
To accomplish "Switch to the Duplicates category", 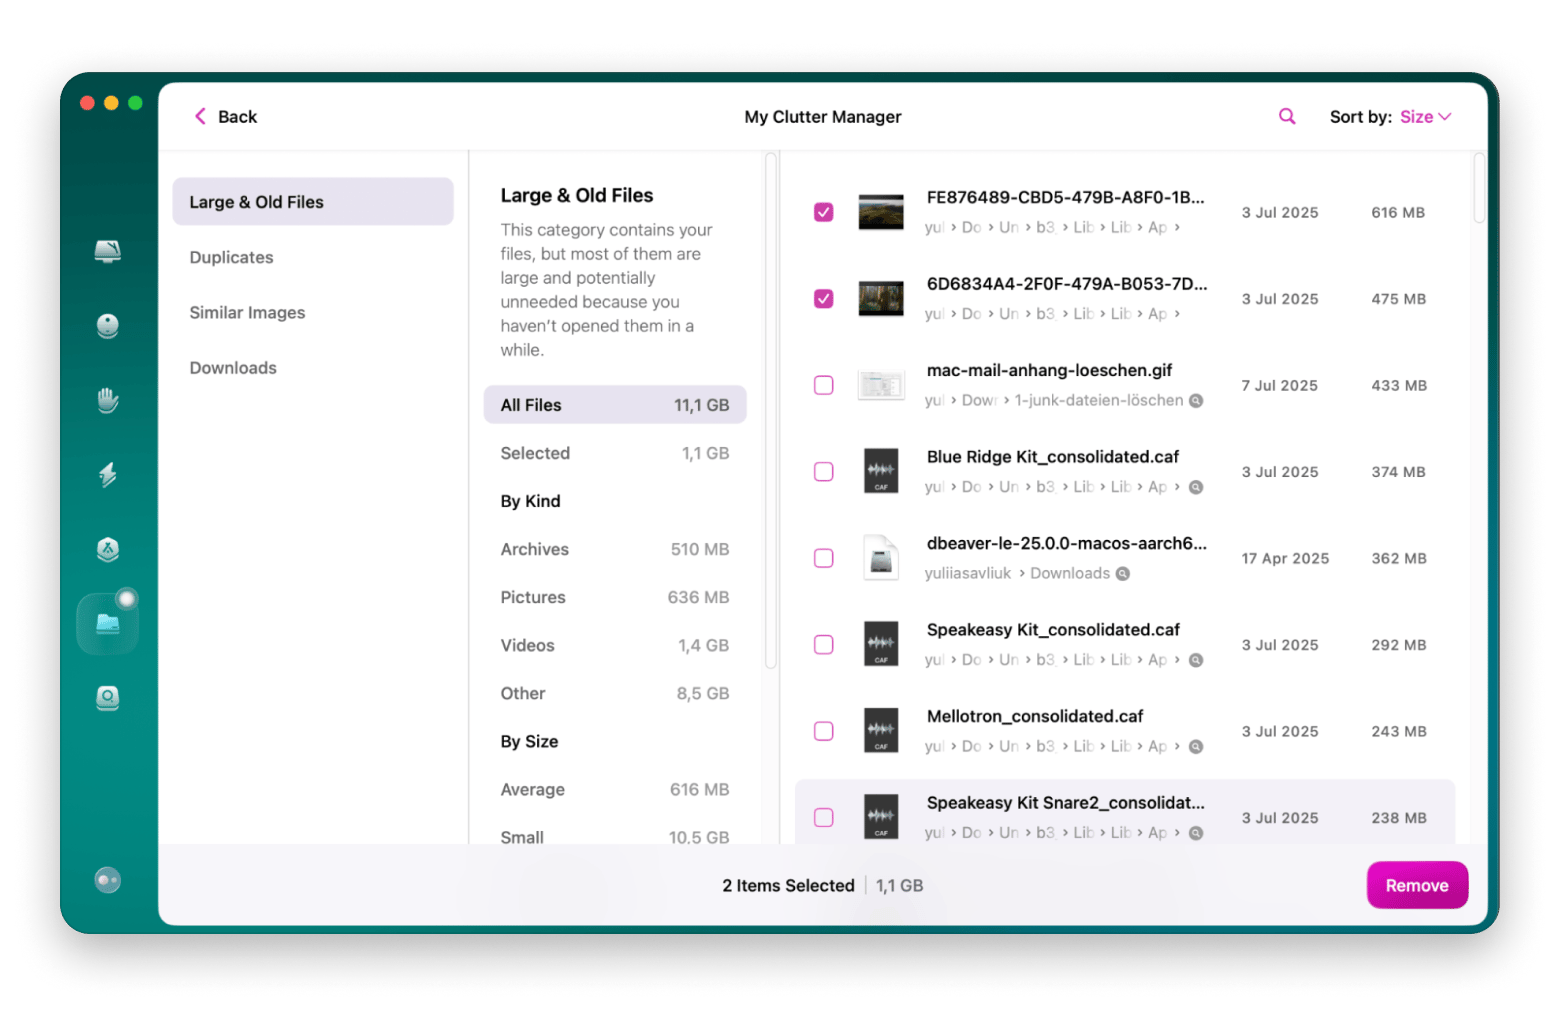I will 231,257.
